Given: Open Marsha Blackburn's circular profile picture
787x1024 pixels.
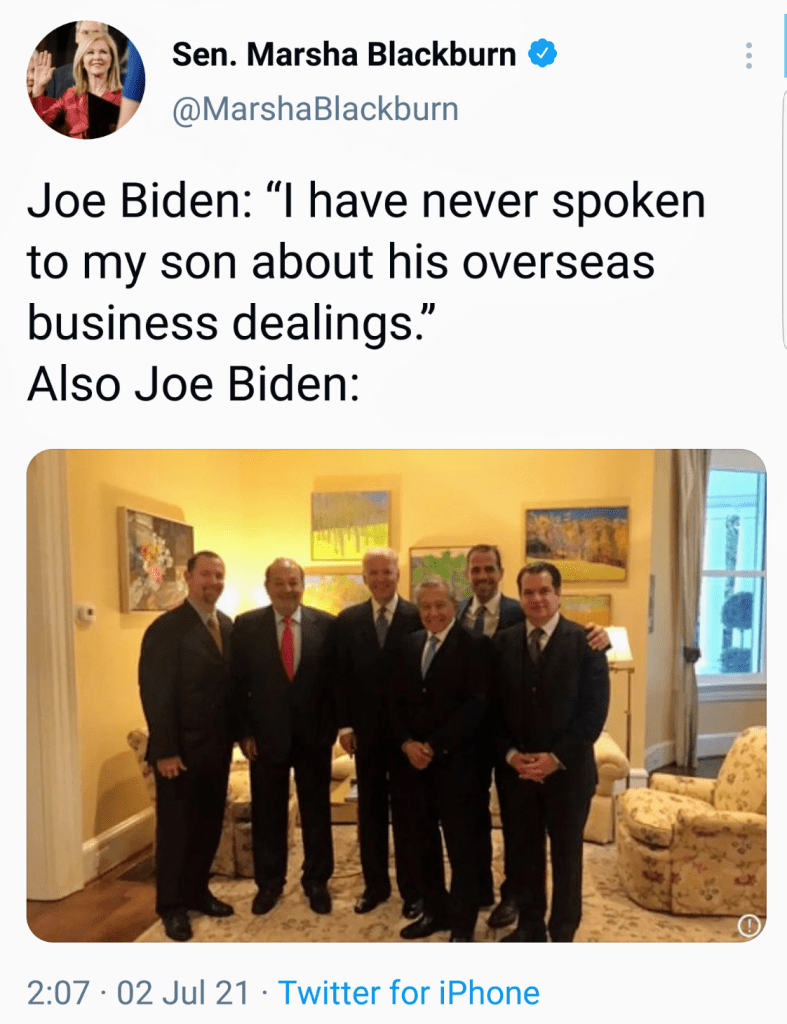Looking at the screenshot, I should [x=86, y=80].
